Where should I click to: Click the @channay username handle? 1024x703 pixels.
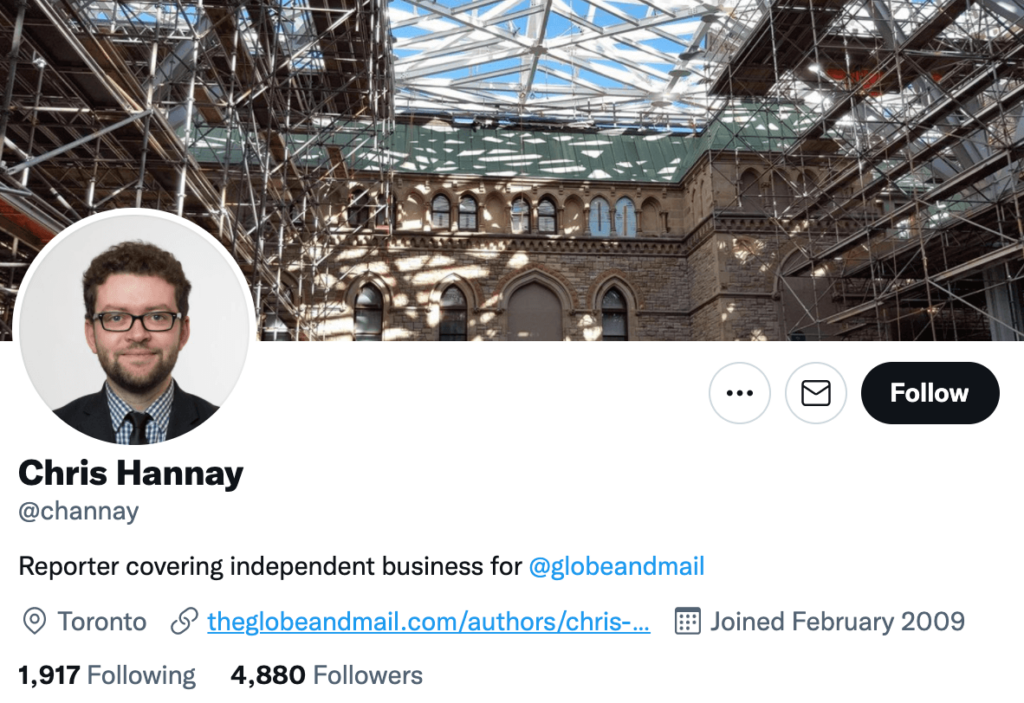tap(79, 512)
